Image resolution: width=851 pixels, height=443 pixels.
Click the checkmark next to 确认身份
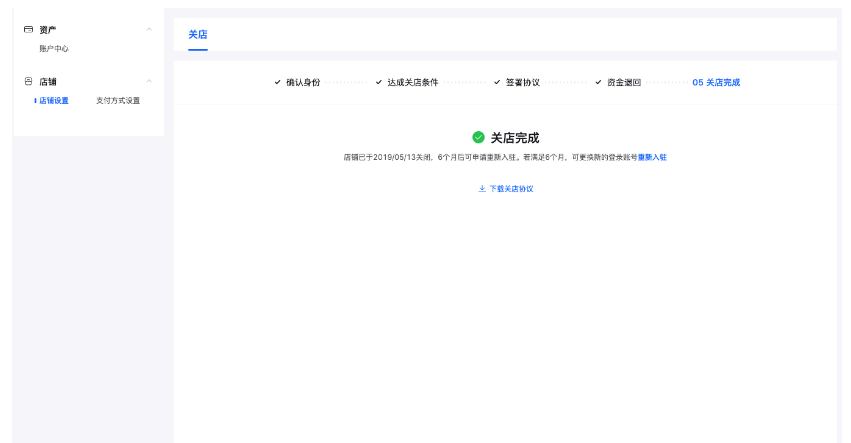pos(278,82)
